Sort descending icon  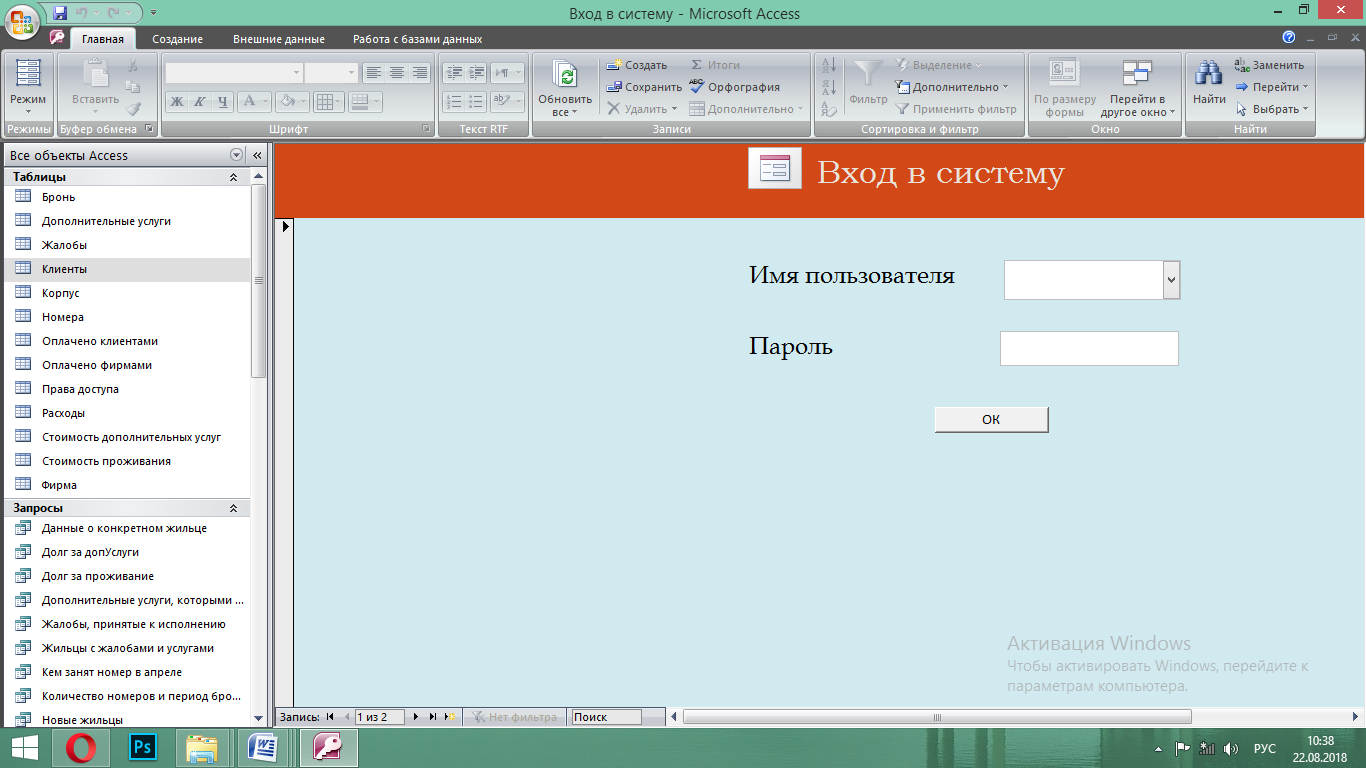[x=829, y=88]
